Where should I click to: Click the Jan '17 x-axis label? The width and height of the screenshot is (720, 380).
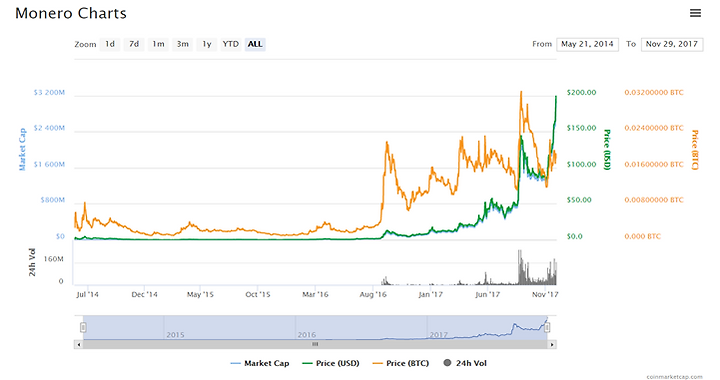(x=430, y=294)
